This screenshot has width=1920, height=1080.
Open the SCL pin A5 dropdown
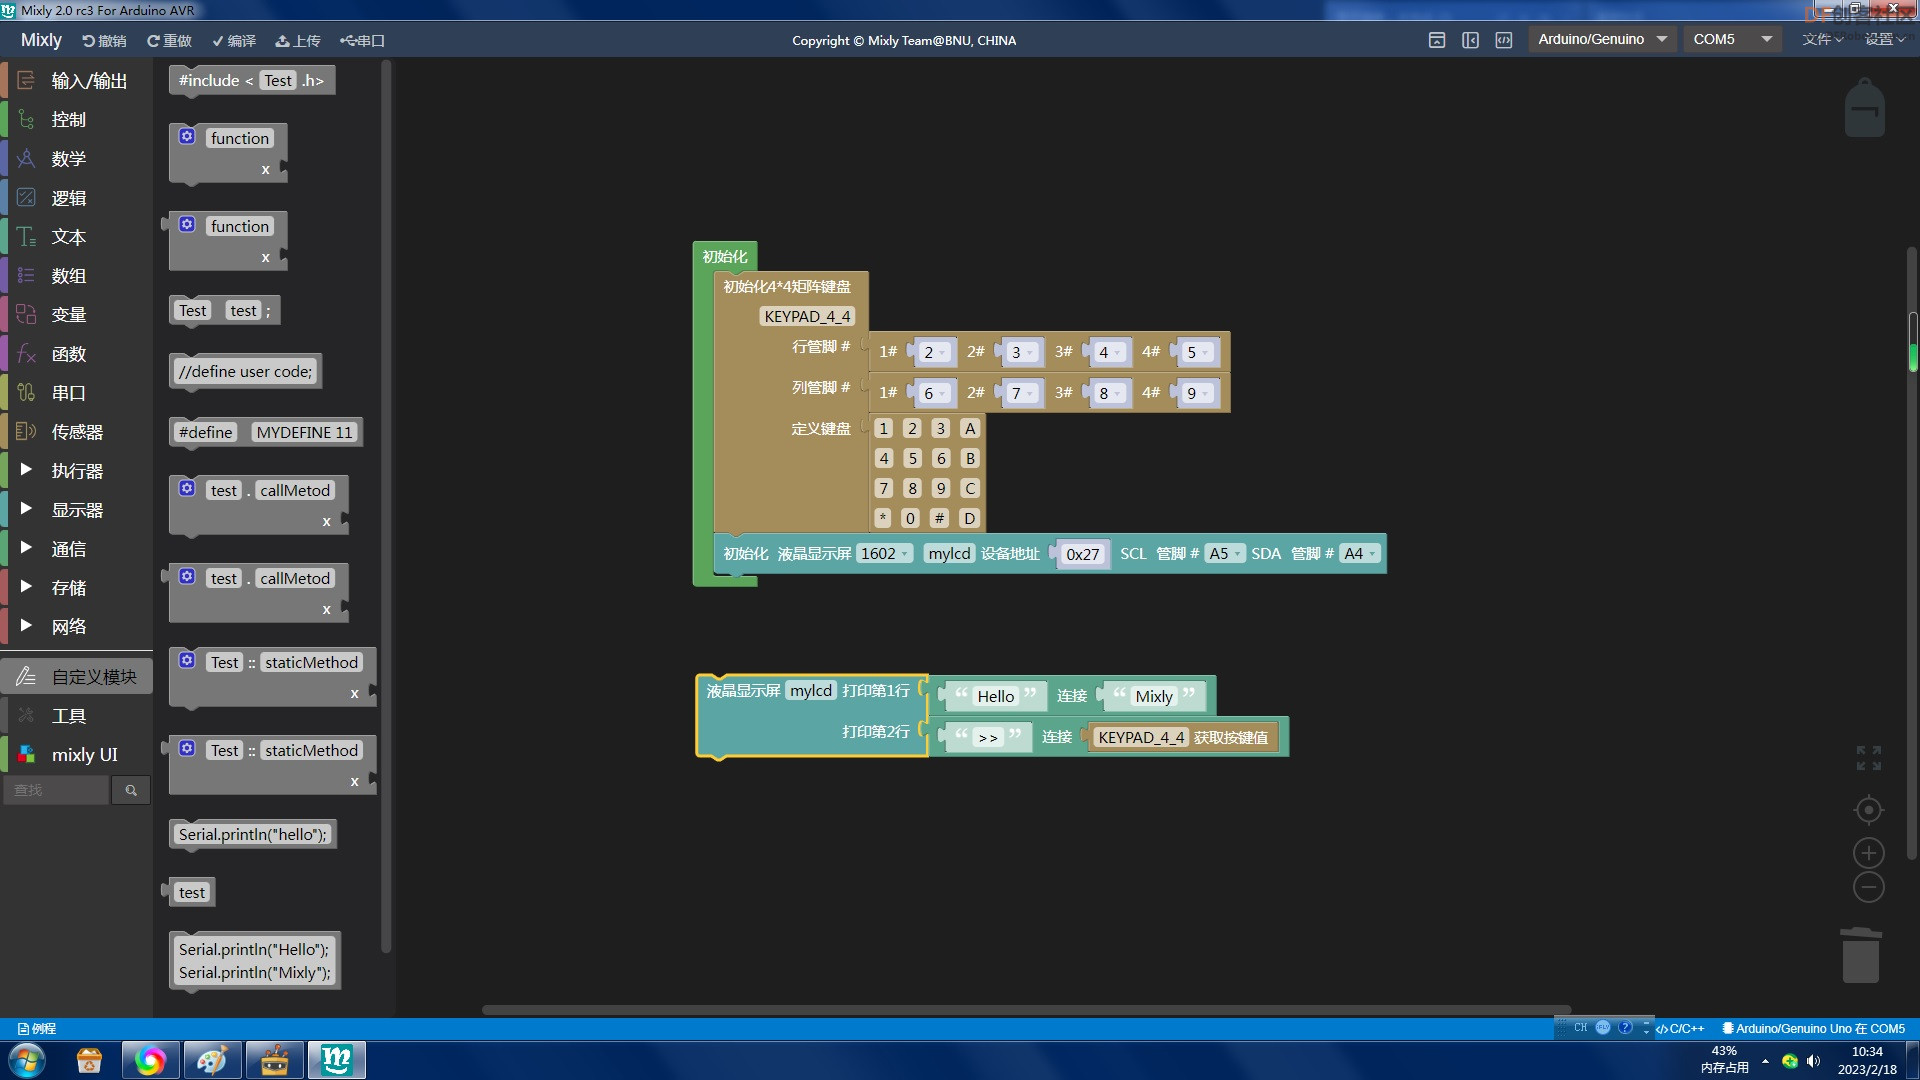click(x=1224, y=553)
